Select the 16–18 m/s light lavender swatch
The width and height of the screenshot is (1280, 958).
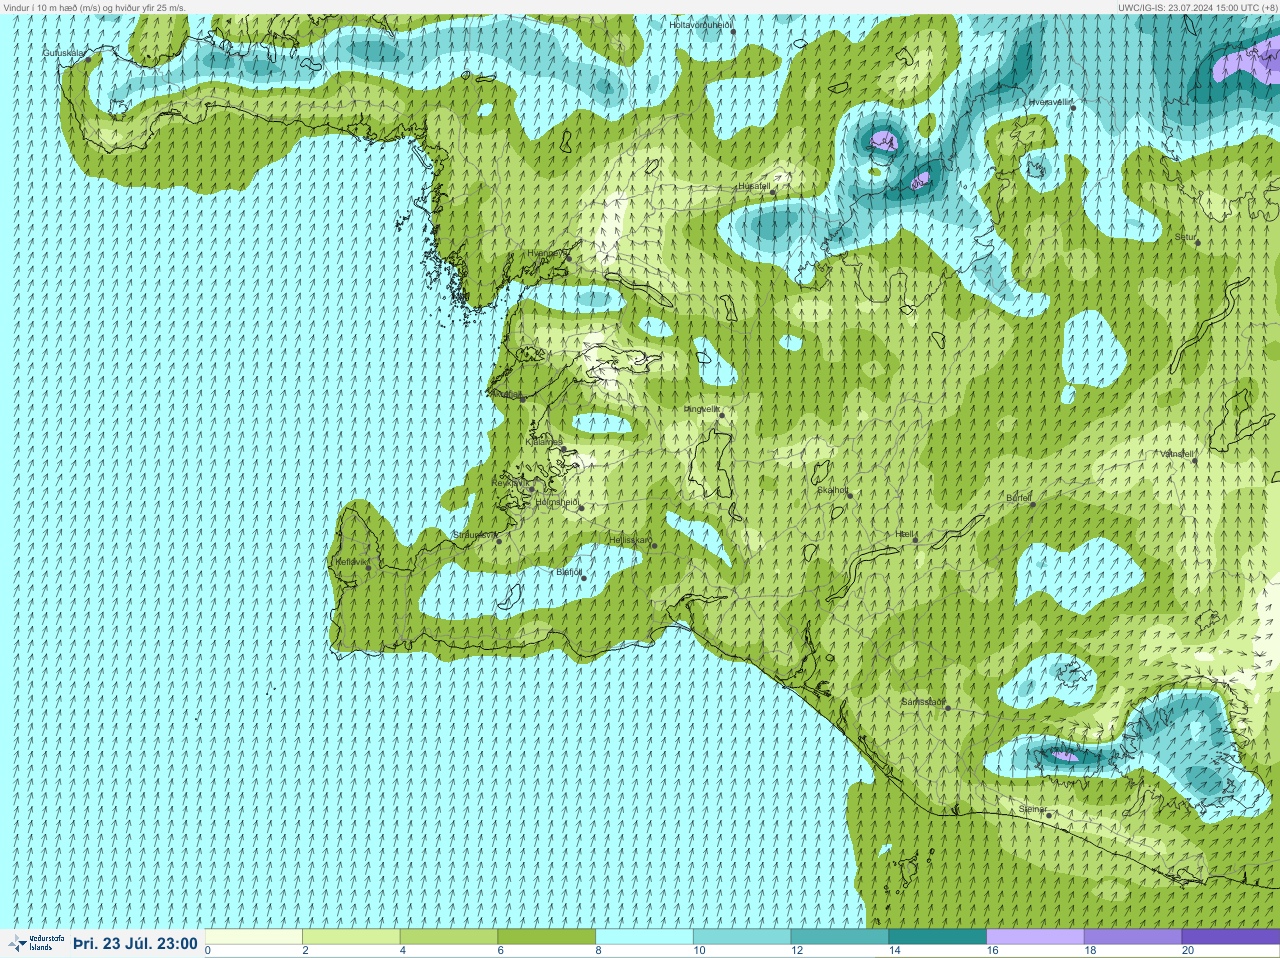coord(1036,937)
